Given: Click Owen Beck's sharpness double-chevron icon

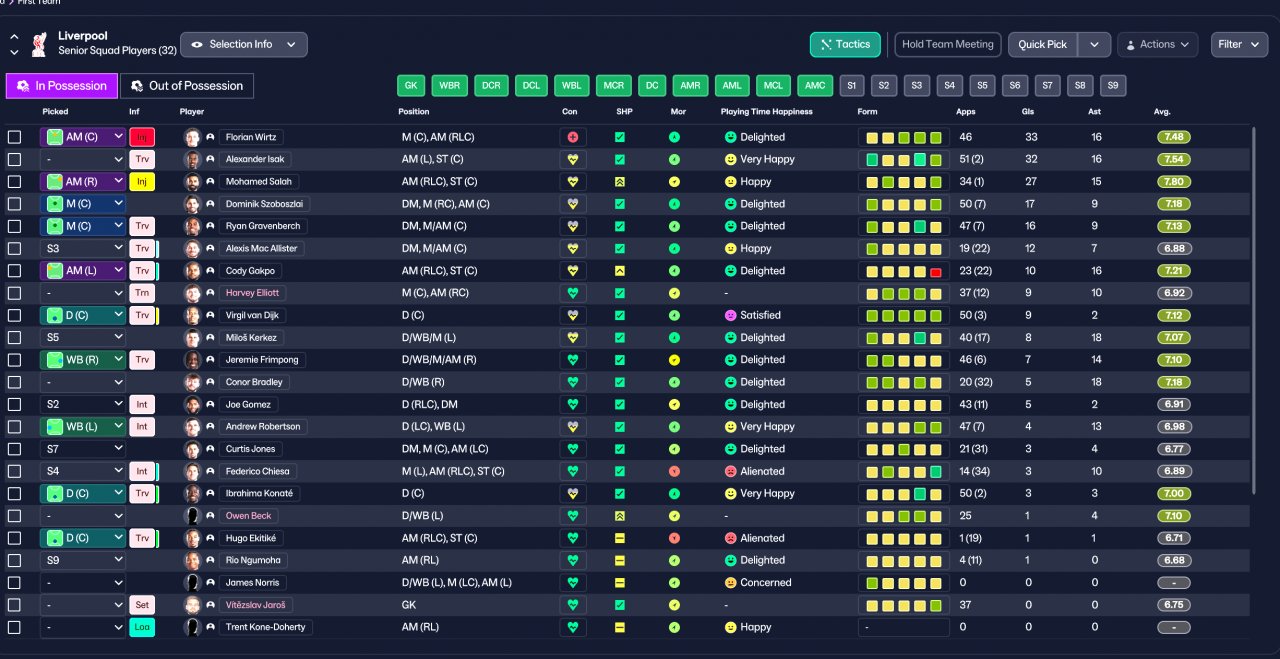Looking at the screenshot, I should pyautogui.click(x=620, y=516).
